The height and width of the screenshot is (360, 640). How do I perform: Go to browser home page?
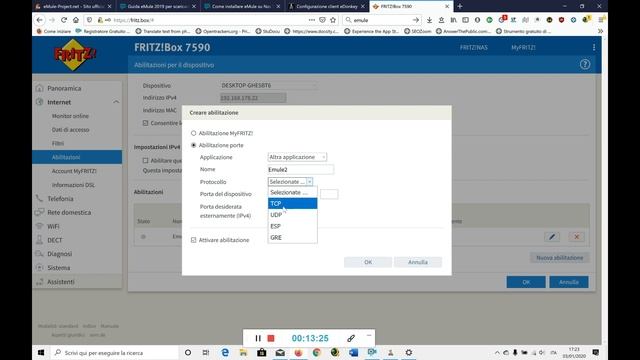[76, 20]
